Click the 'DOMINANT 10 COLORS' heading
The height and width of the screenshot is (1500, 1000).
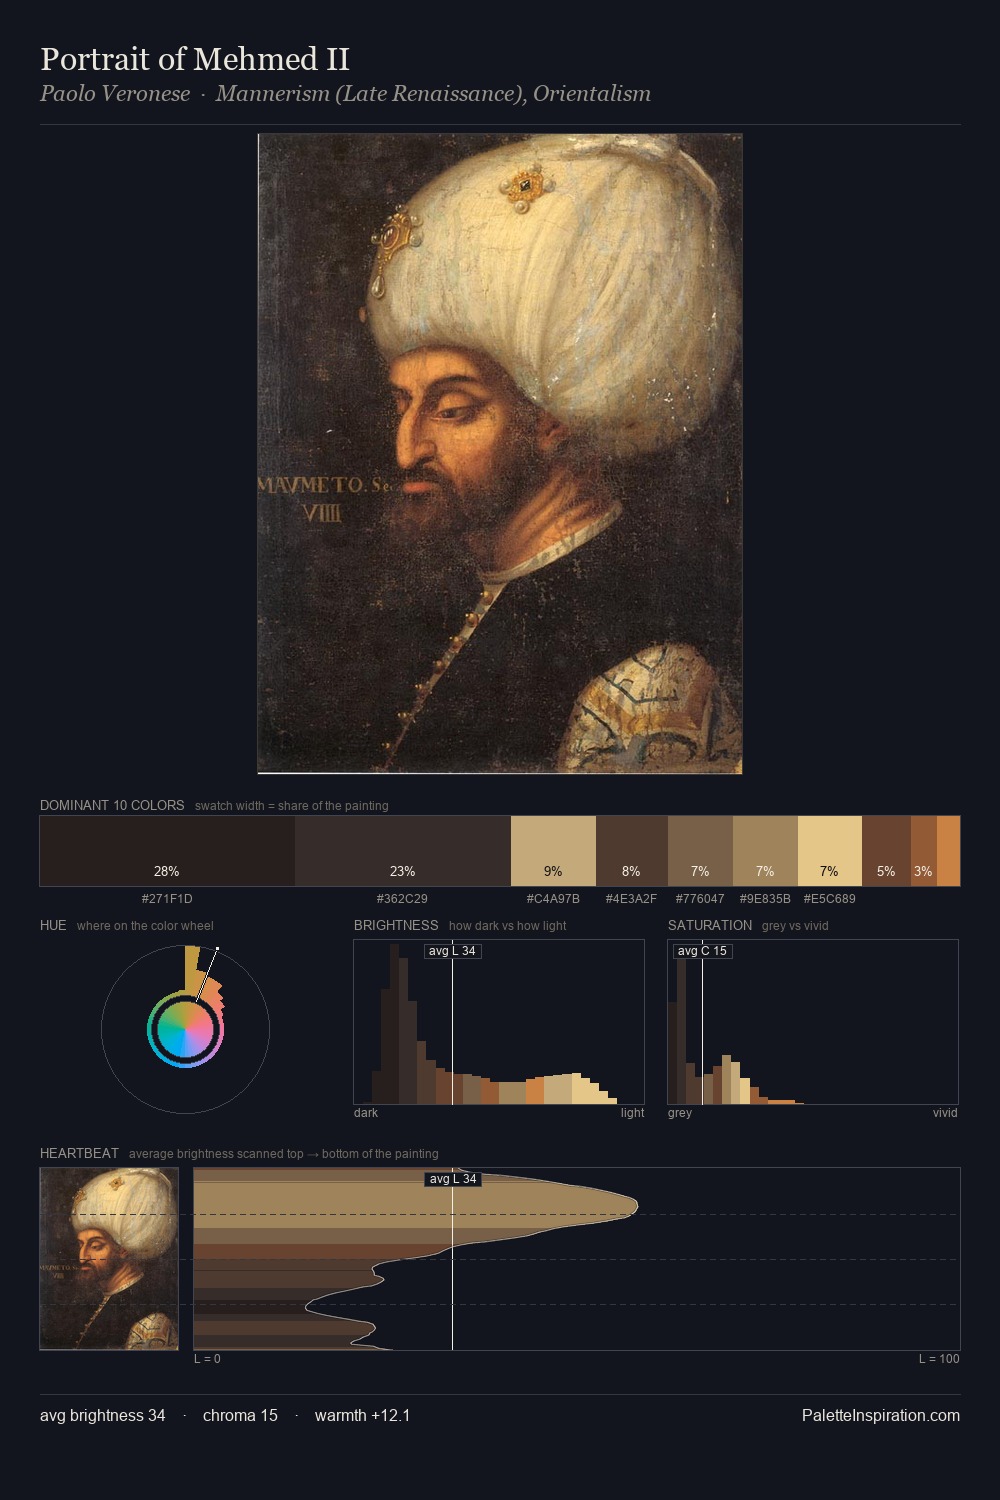112,805
